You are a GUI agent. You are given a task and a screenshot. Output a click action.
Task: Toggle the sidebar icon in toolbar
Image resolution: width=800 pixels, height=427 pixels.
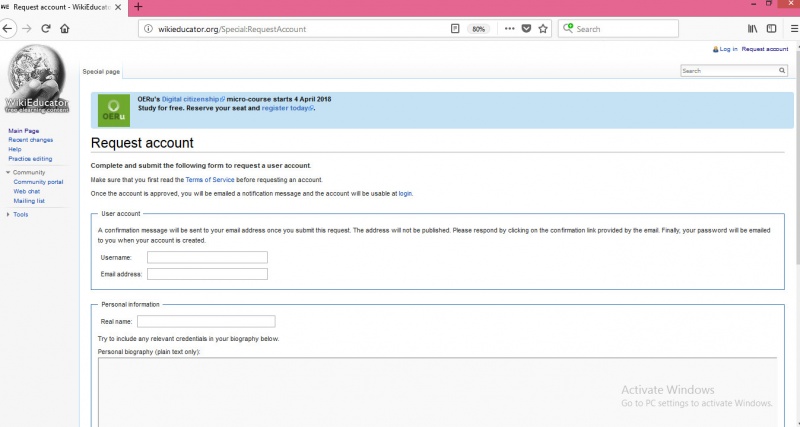coord(771,29)
